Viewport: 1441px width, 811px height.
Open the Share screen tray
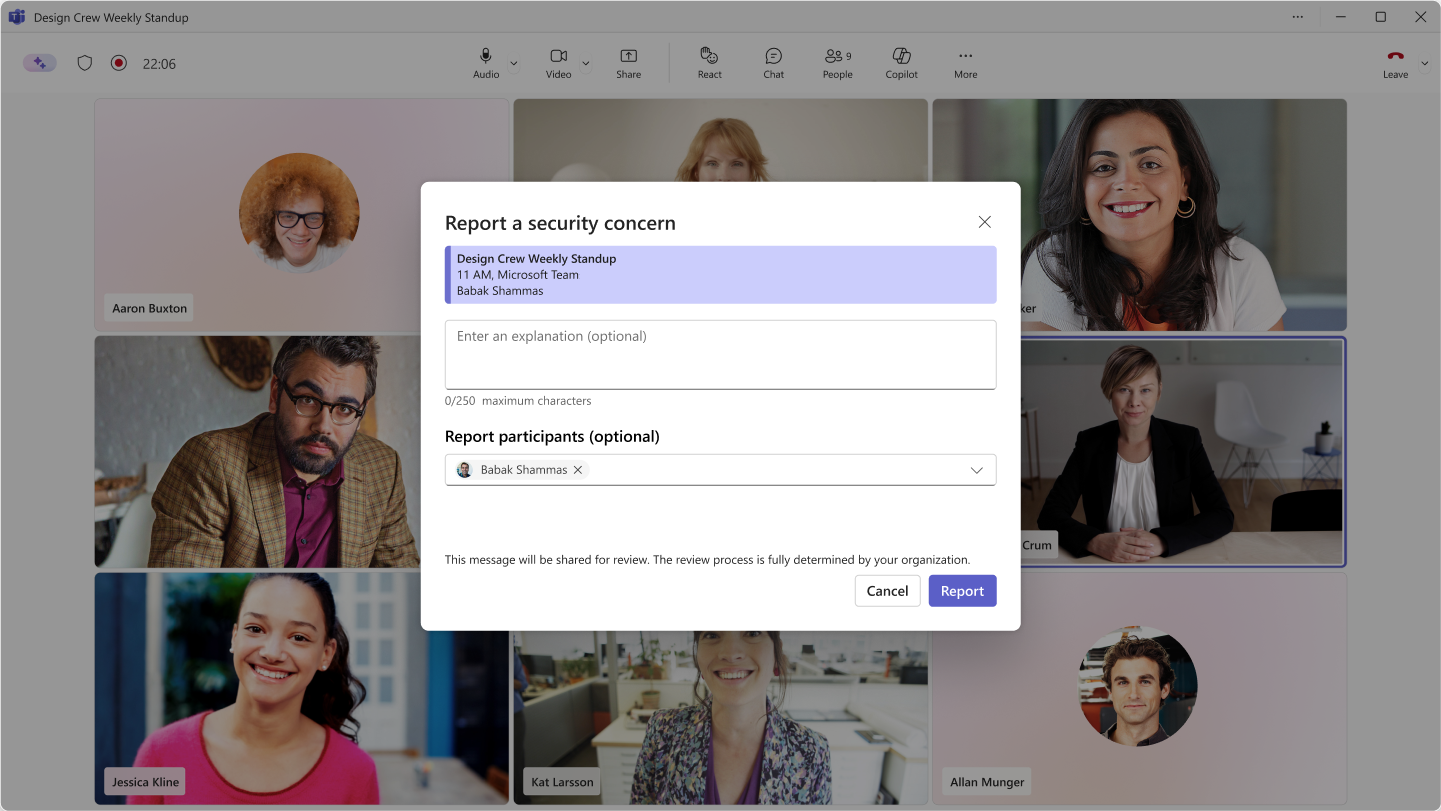pyautogui.click(x=629, y=63)
